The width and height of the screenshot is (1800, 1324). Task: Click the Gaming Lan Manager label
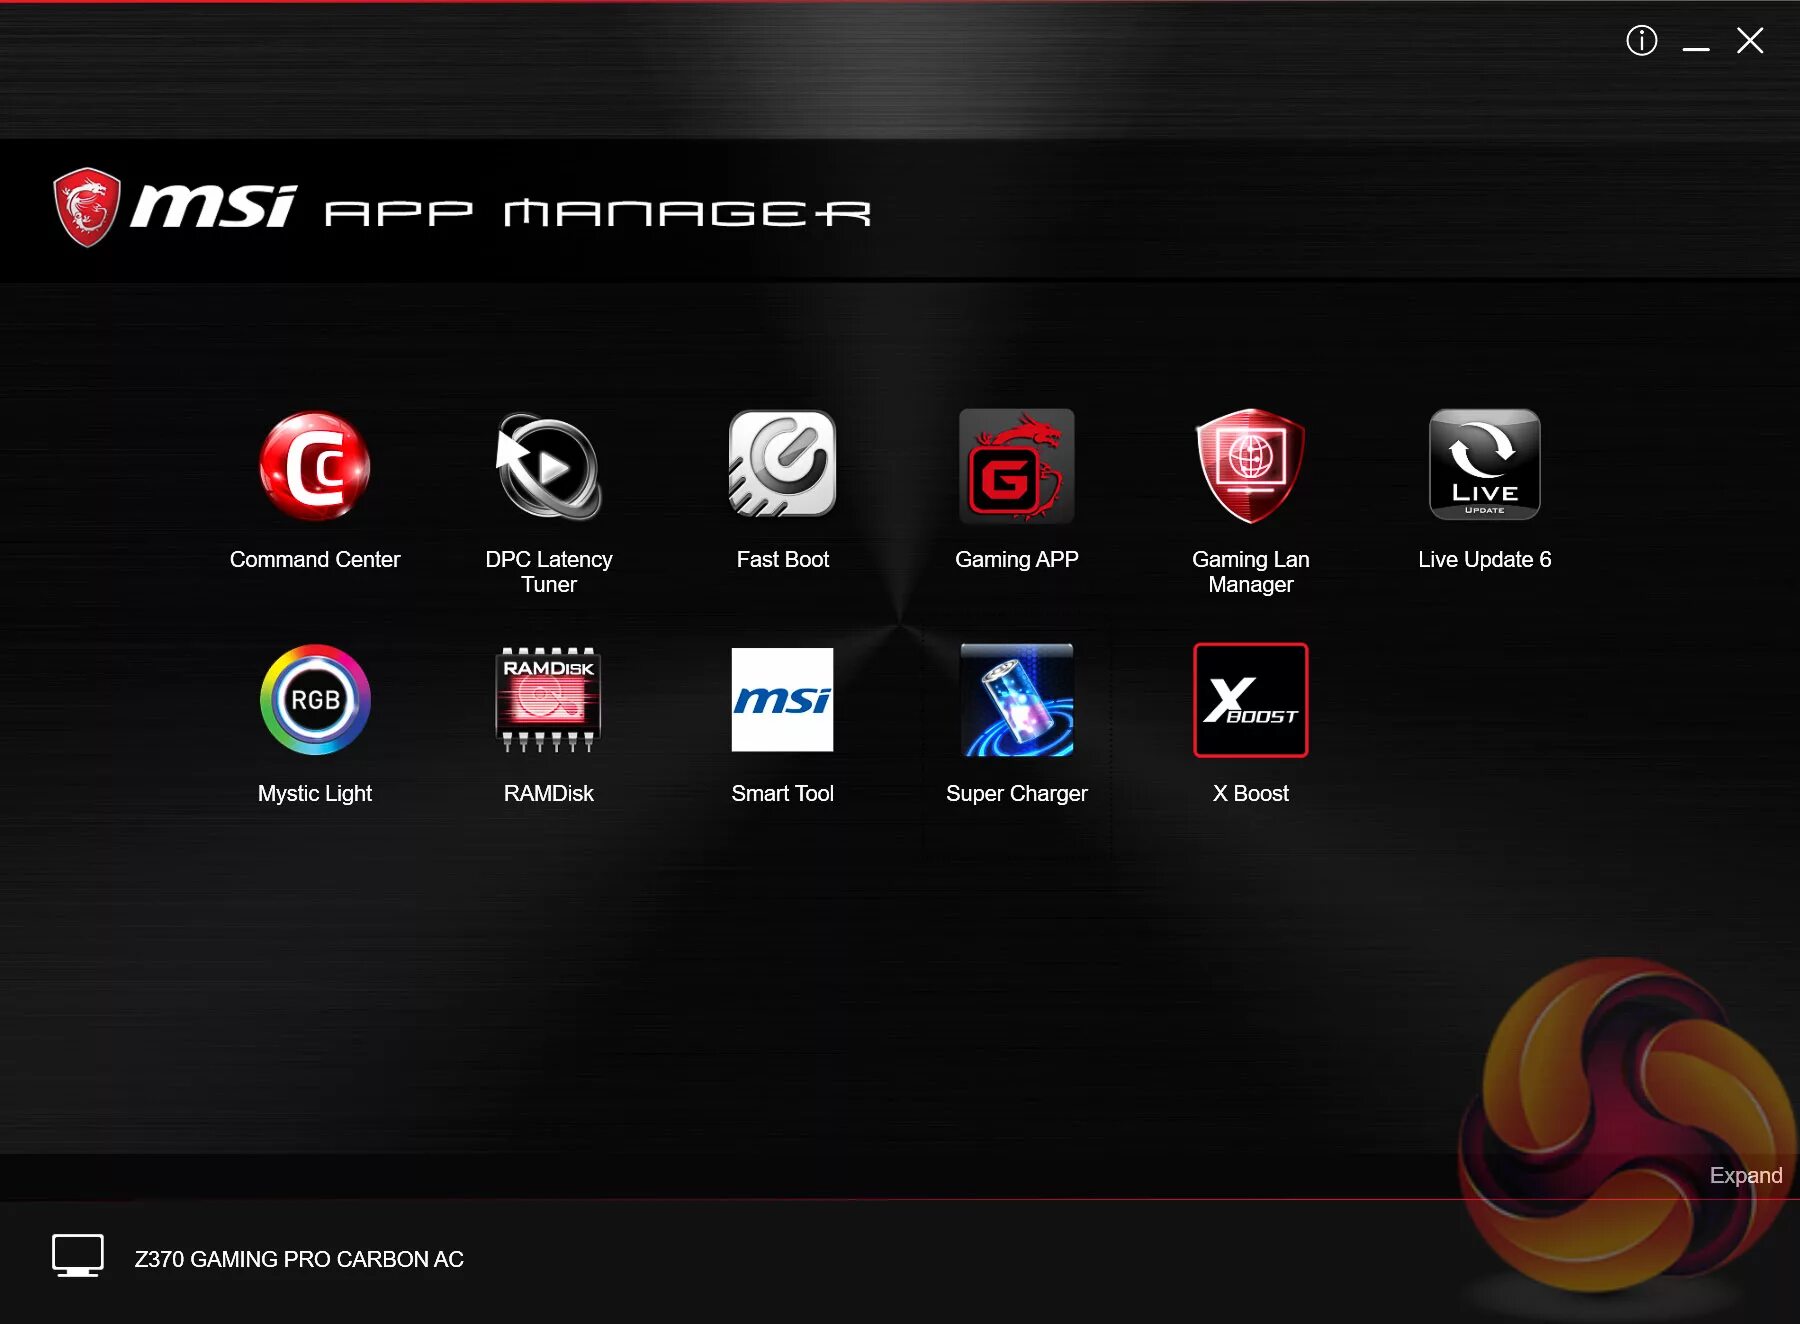point(1251,572)
